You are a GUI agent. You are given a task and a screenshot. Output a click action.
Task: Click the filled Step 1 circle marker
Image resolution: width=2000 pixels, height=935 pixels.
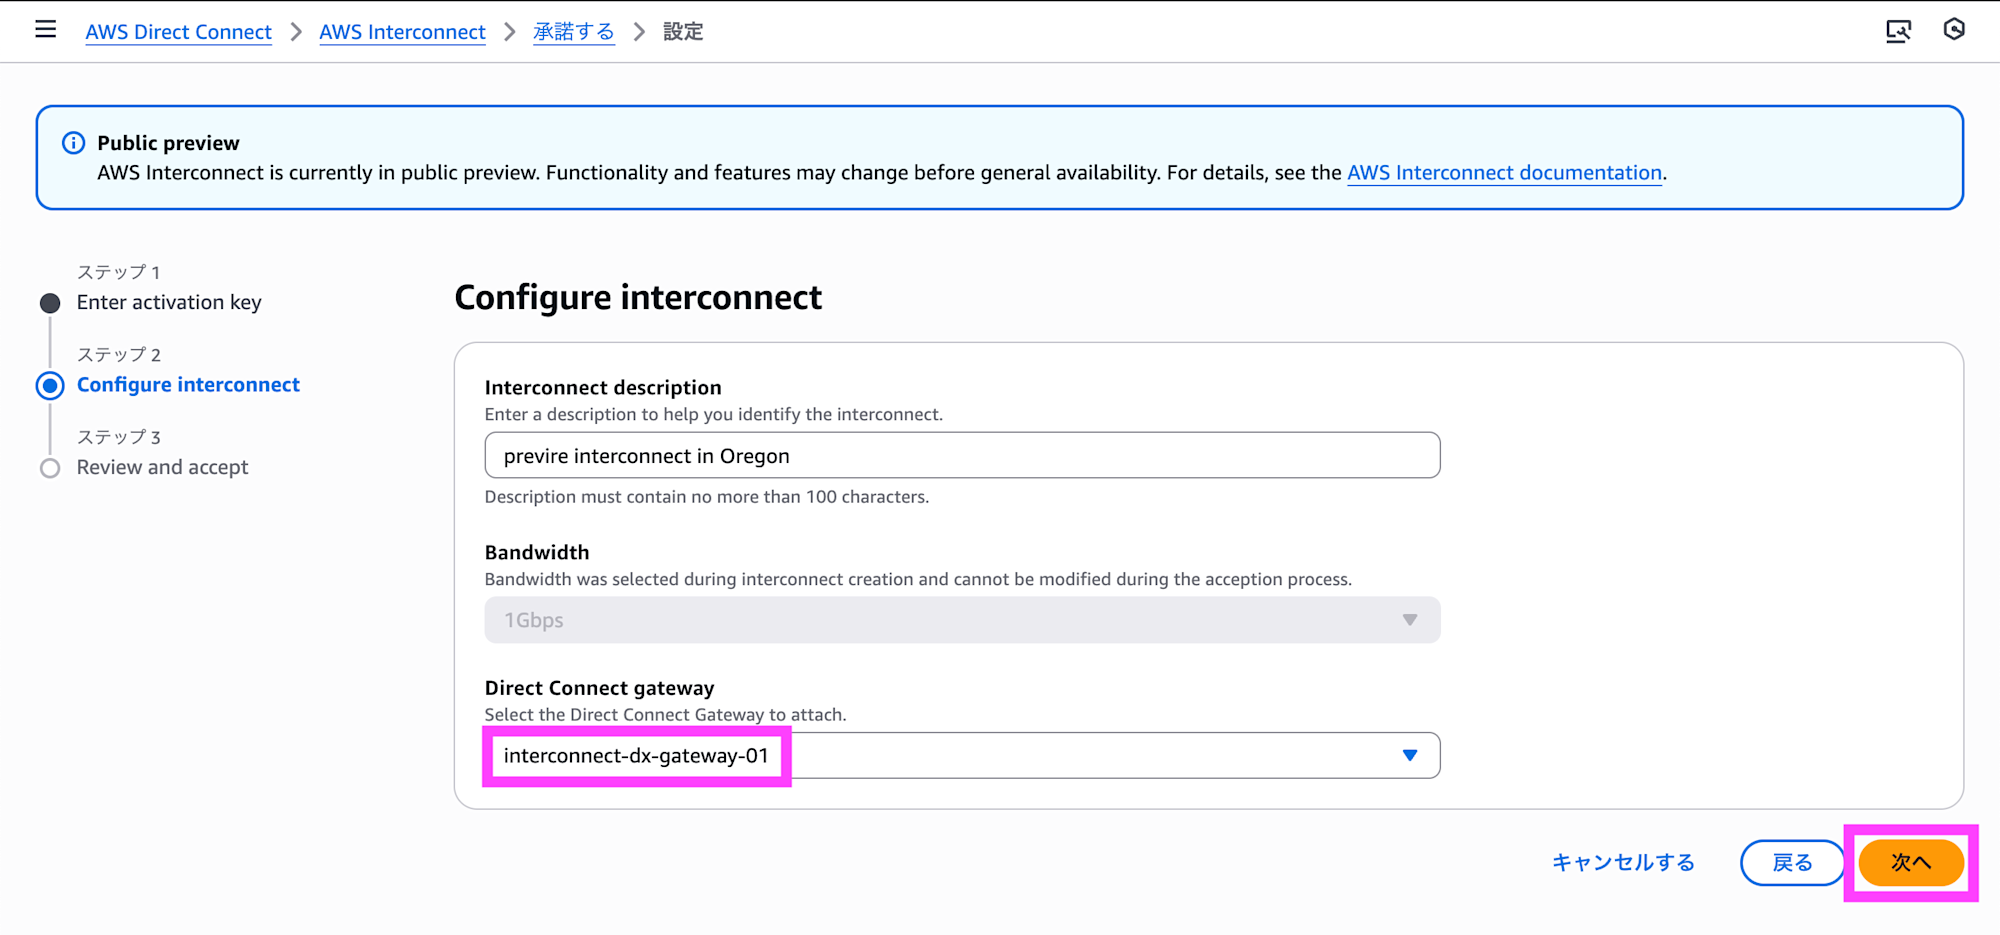[50, 303]
